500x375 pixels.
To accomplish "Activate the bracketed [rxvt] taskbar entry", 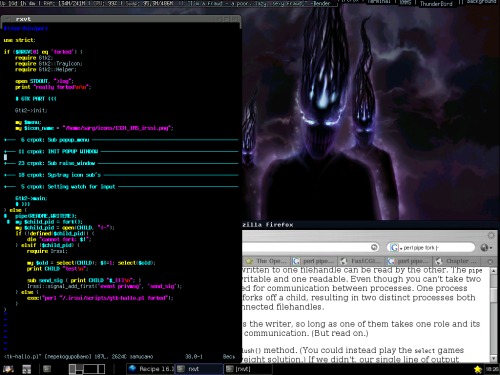I will pyautogui.click(x=248, y=369).
